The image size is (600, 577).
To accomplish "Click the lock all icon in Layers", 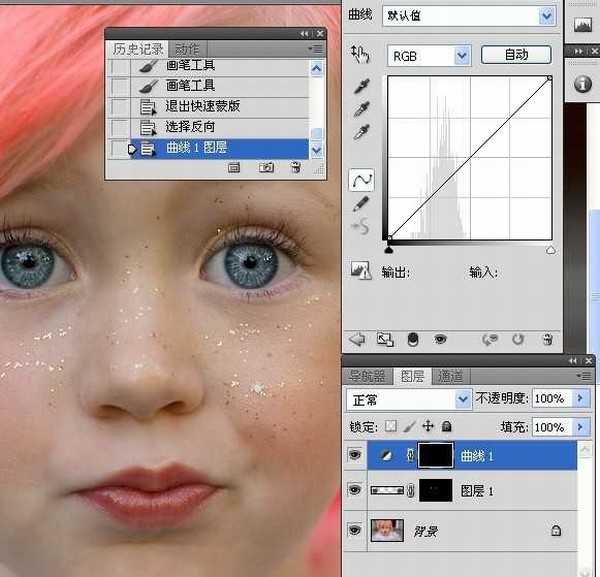I will [446, 426].
